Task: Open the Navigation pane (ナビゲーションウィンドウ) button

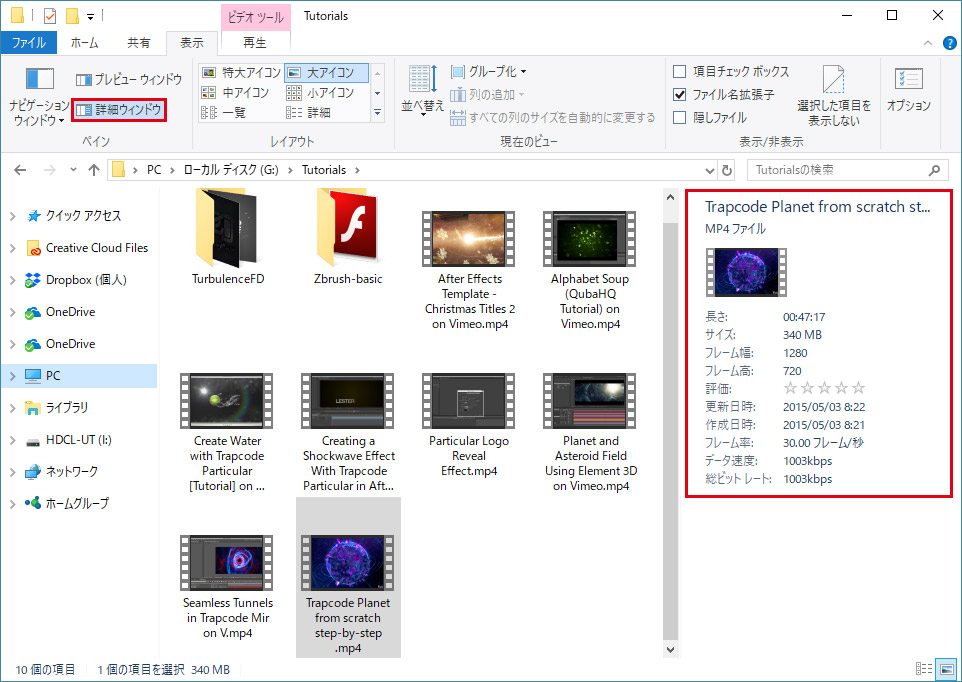Action: pyautogui.click(x=39, y=96)
